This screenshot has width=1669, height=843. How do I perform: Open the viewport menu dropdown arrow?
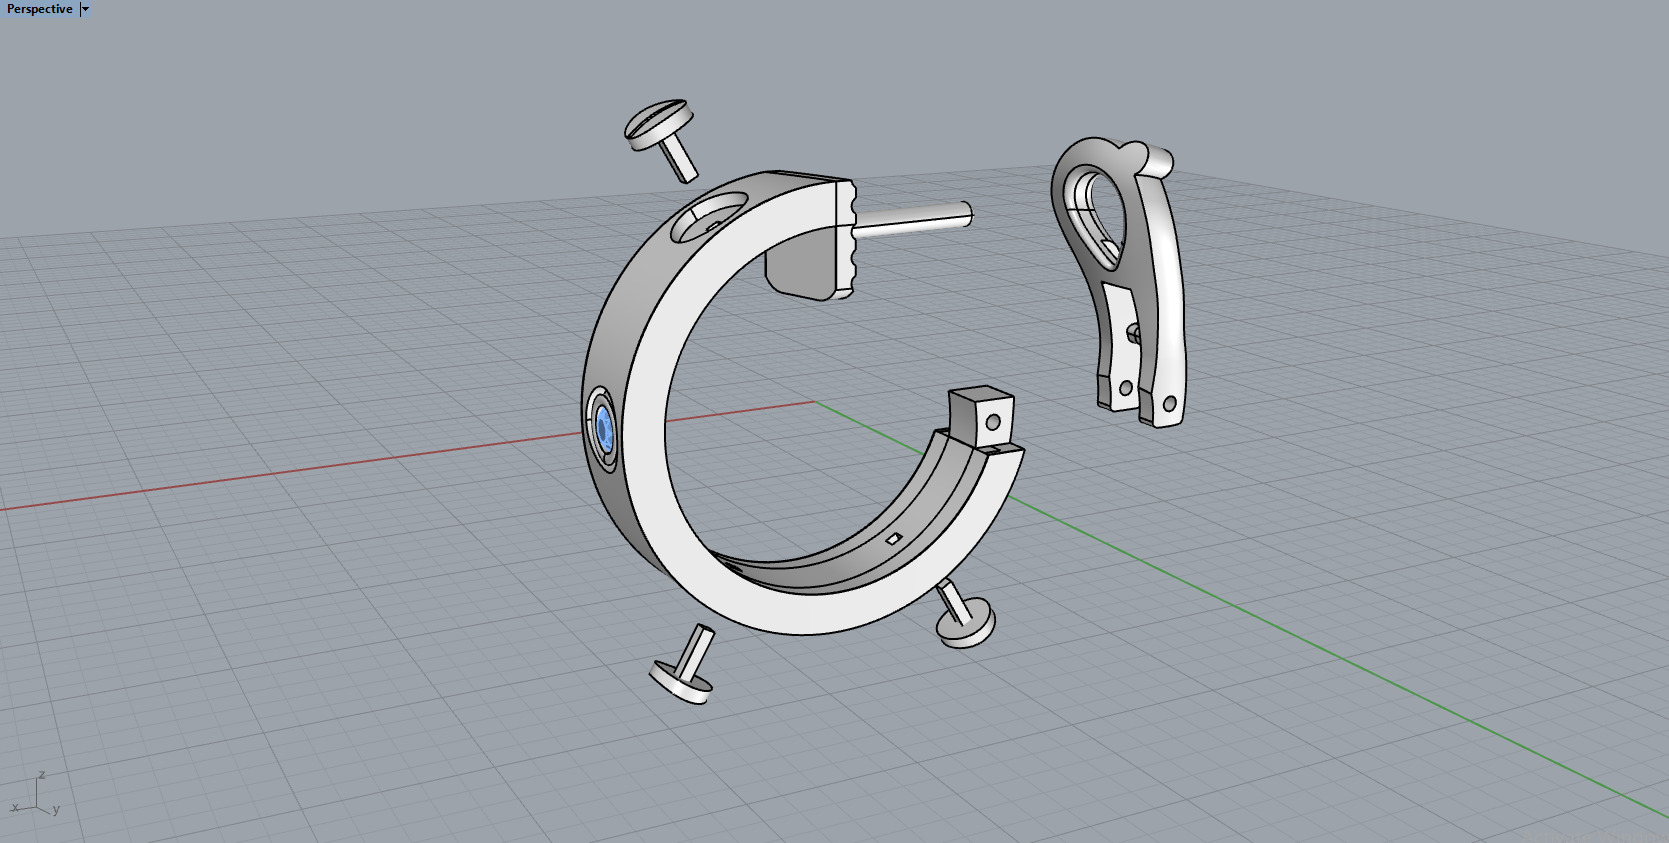85,9
